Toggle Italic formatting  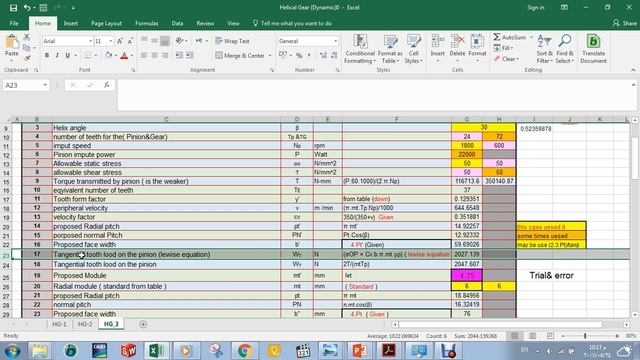click(x=57, y=55)
